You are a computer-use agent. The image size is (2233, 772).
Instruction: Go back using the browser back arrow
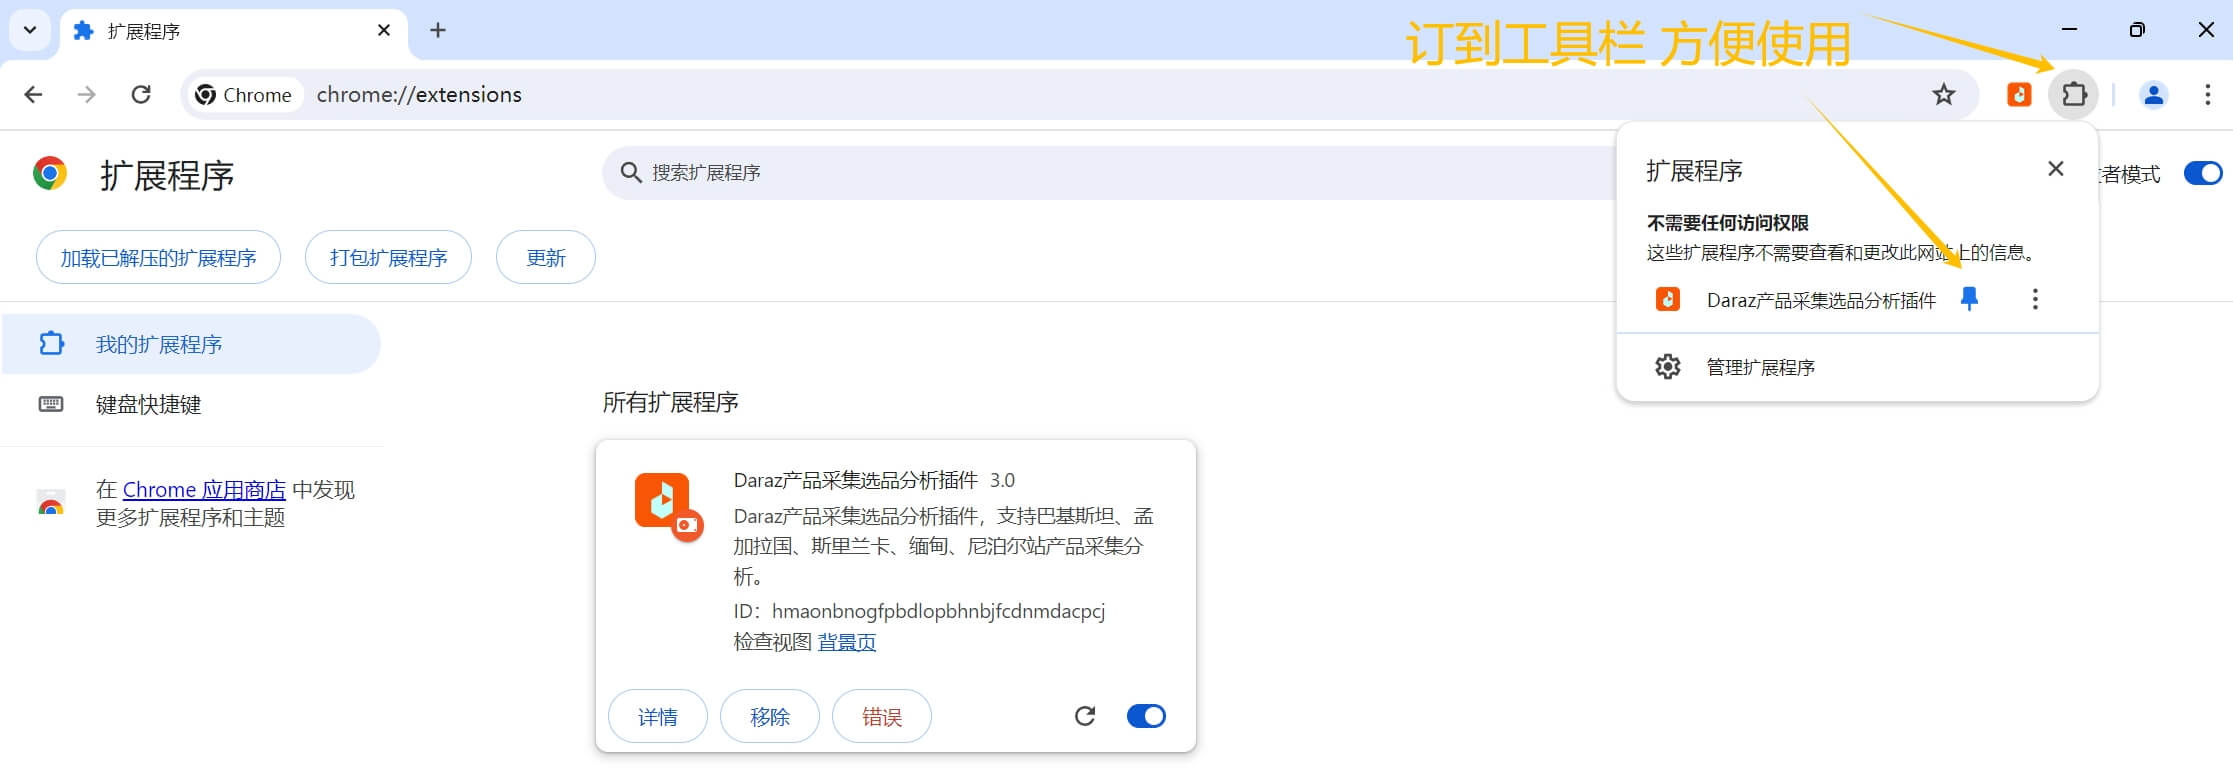33,94
